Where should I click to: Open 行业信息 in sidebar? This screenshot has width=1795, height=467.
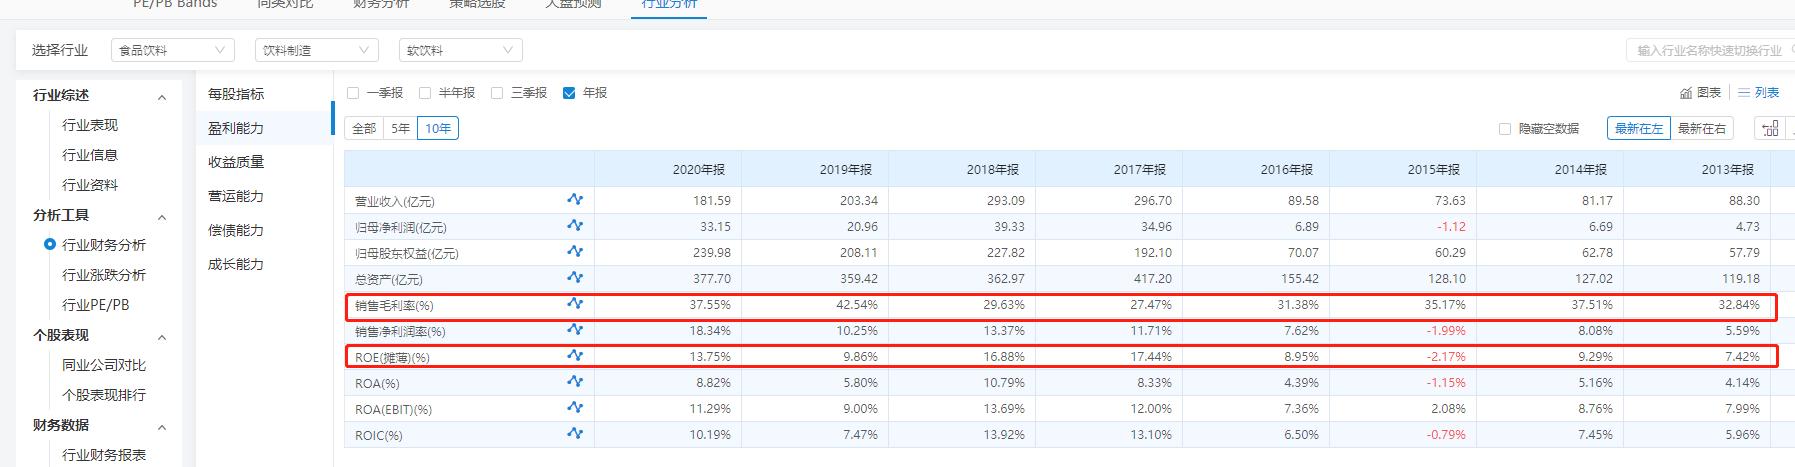(x=90, y=155)
